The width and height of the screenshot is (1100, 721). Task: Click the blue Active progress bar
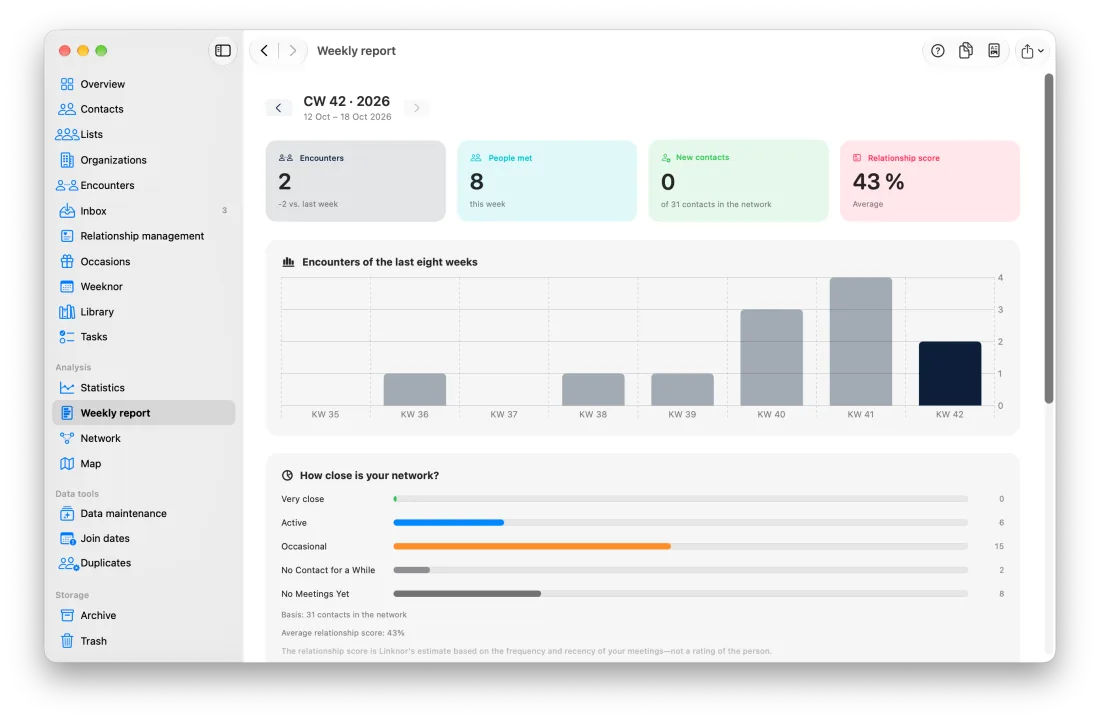pos(449,523)
